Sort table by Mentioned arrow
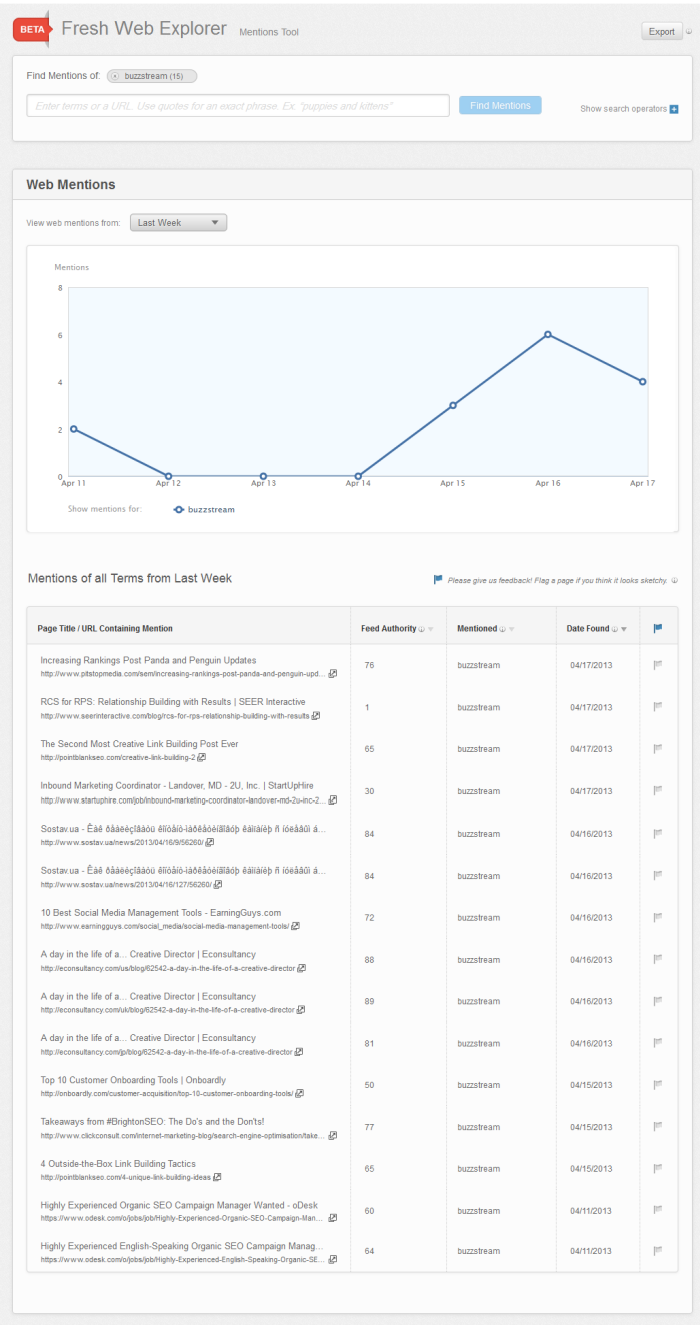Viewport: 700px width, 1325px height. point(512,630)
